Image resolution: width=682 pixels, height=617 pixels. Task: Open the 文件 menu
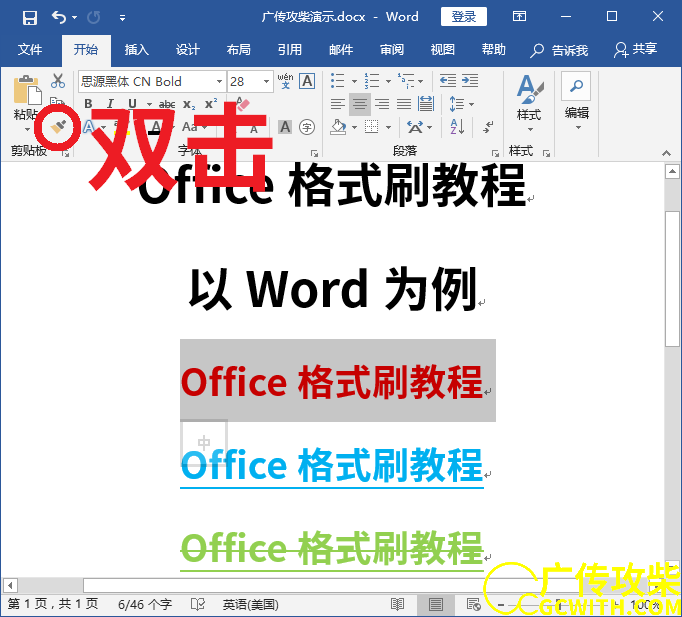tap(30, 50)
